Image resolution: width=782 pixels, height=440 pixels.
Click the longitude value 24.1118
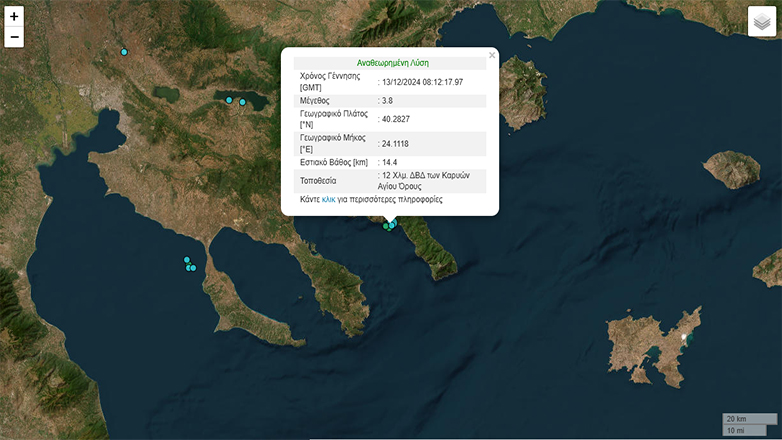(x=396, y=144)
